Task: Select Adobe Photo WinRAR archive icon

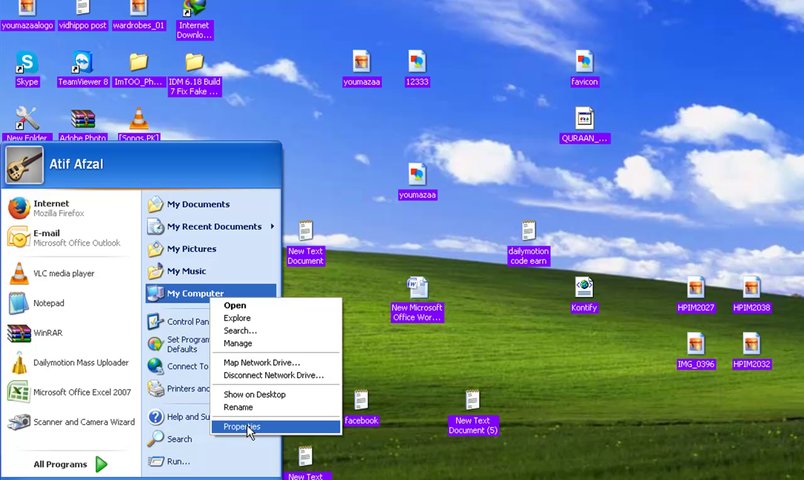Action: tap(83, 119)
